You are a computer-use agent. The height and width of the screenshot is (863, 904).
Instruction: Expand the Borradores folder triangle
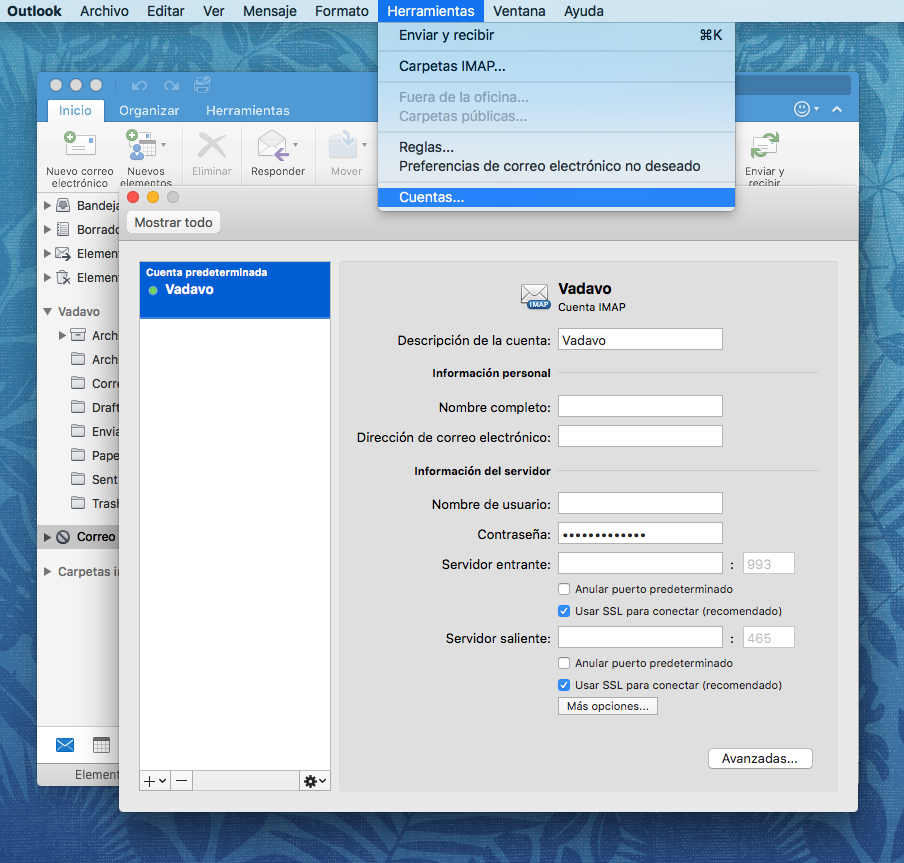[47, 229]
